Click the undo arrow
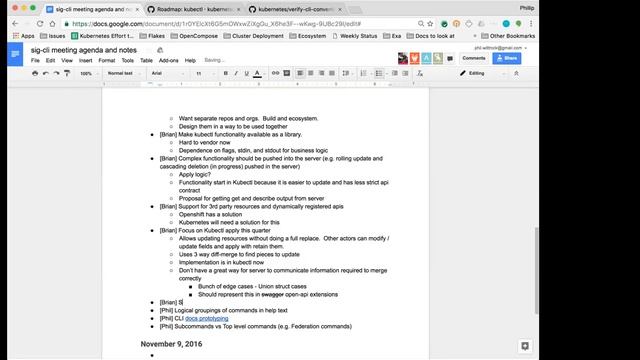 pyautogui.click(x=46, y=73)
